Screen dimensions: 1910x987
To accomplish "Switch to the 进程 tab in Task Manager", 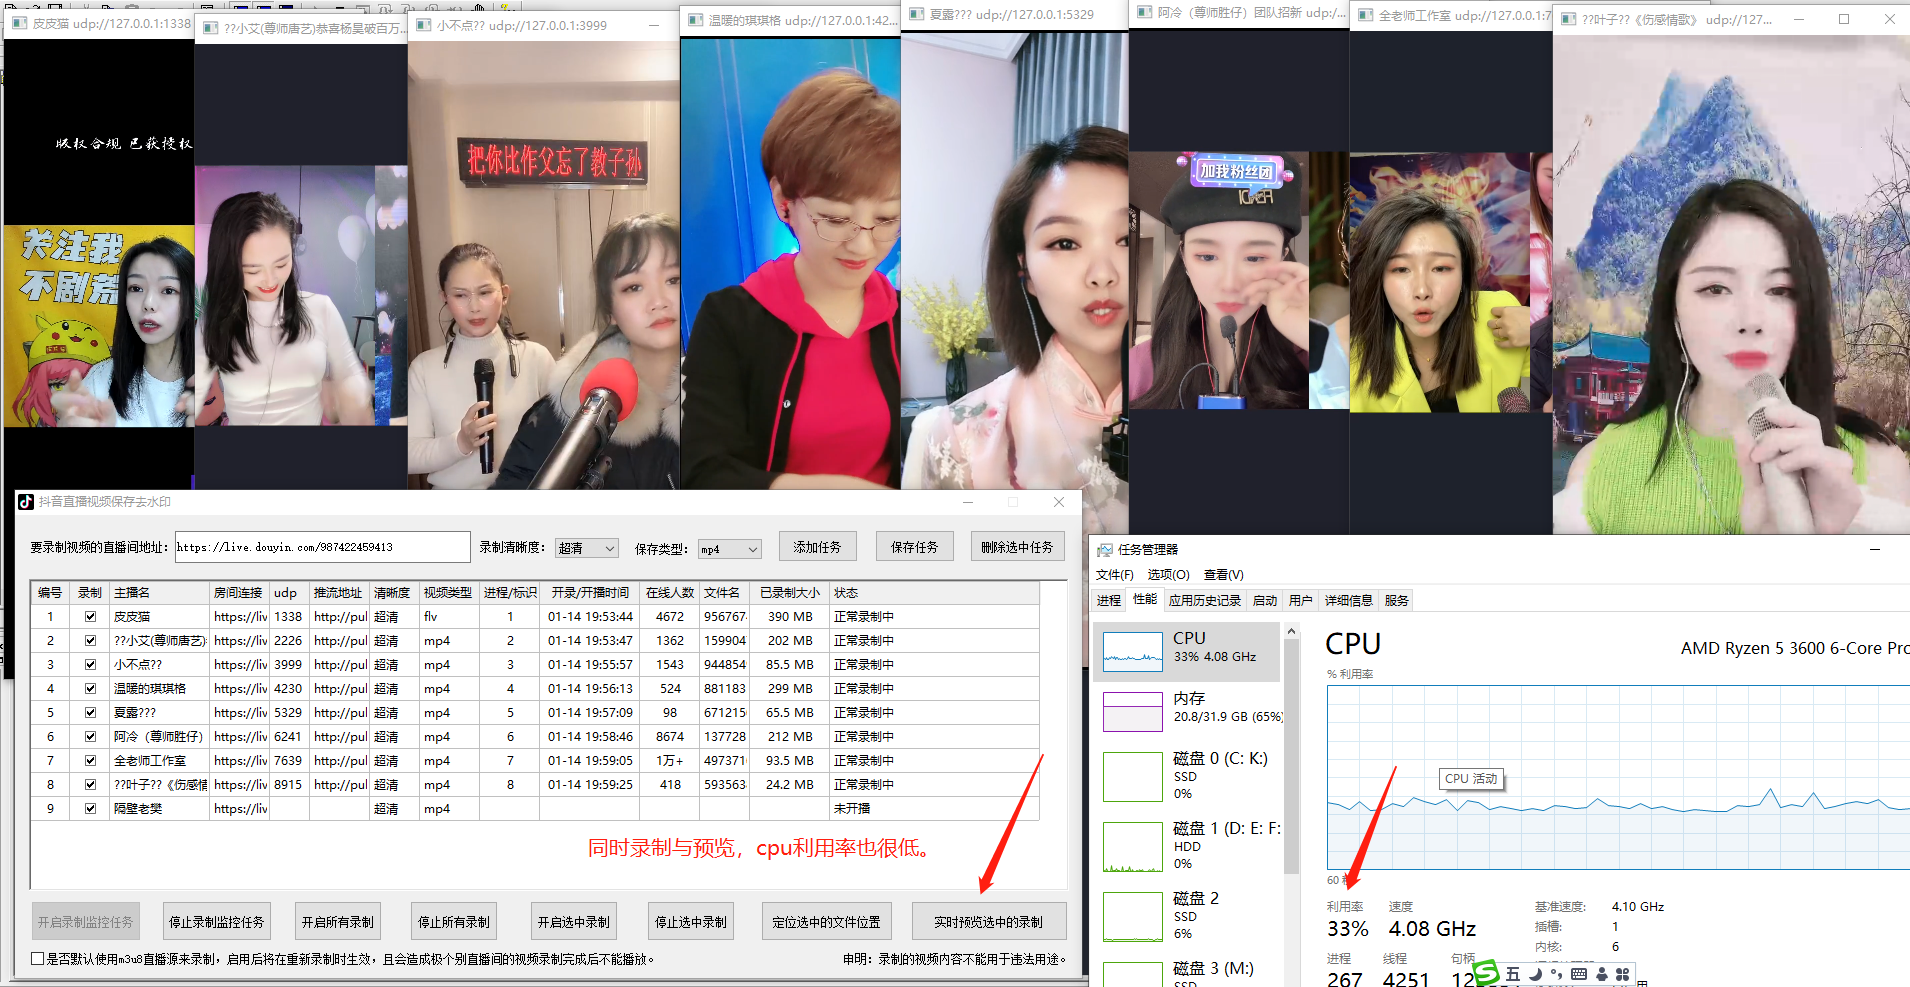I will (x=1109, y=601).
